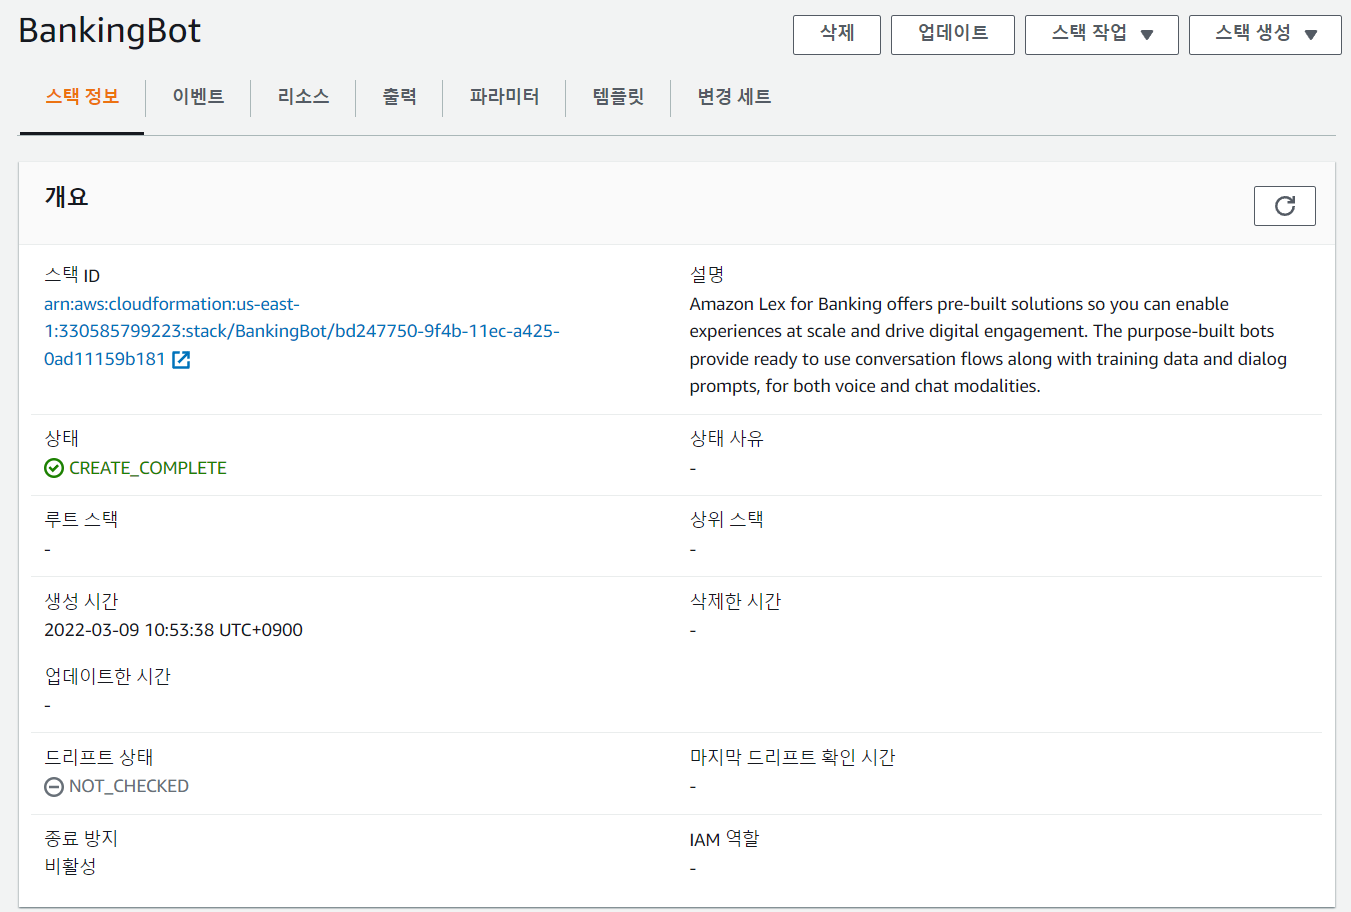
Task: Click the 마지막 드리프트 확인 시간 label
Action: pos(792,757)
